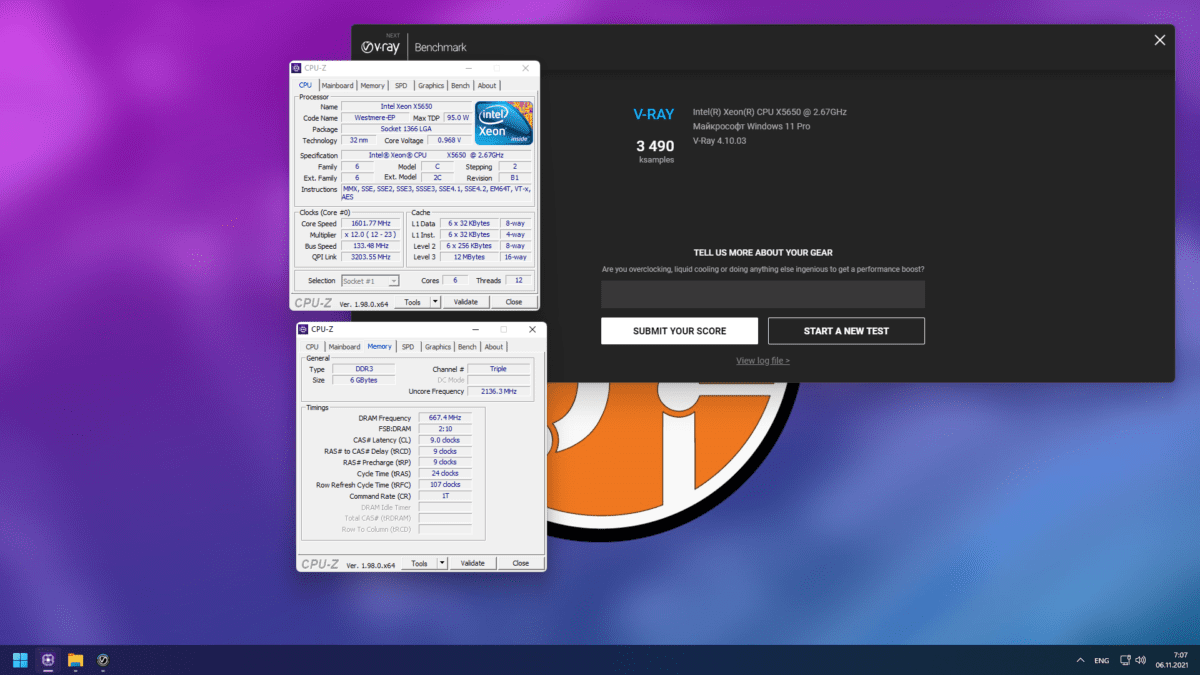This screenshot has width=1200, height=675.
Task: Click Tools button in upper CPU-Z window
Action: (412, 302)
